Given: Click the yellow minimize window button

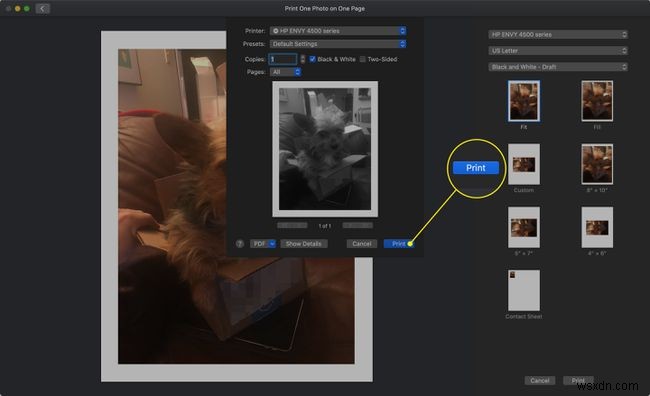Looking at the screenshot, I should pos(17,8).
